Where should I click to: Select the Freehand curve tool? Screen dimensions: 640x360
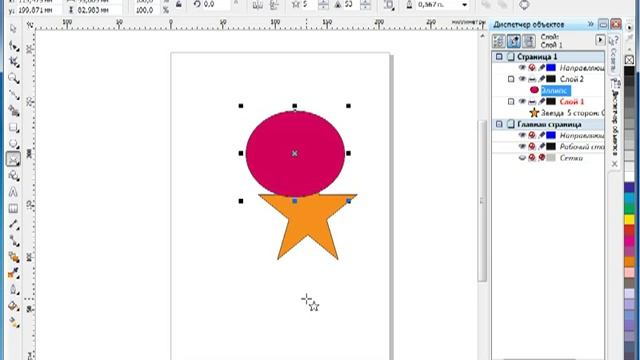[13, 95]
